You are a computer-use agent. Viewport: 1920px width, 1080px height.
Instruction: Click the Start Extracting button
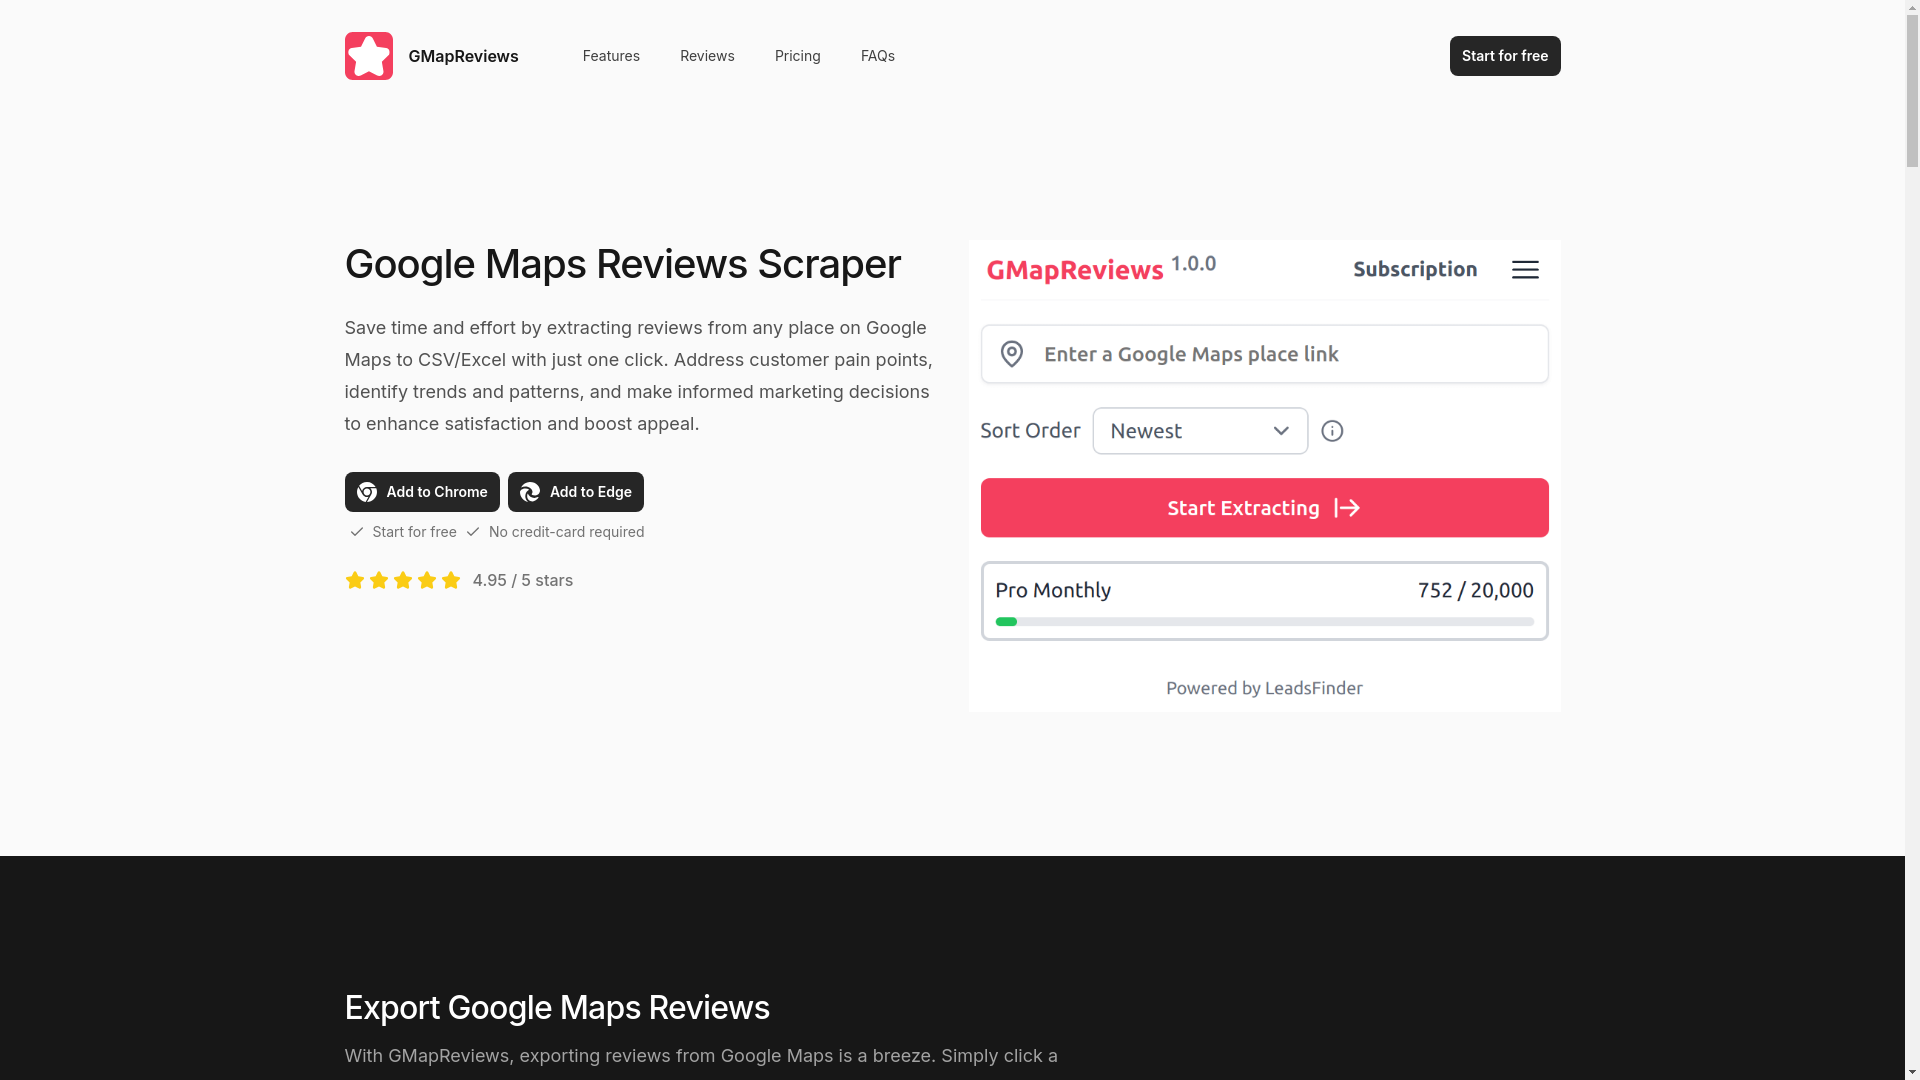click(x=1264, y=508)
